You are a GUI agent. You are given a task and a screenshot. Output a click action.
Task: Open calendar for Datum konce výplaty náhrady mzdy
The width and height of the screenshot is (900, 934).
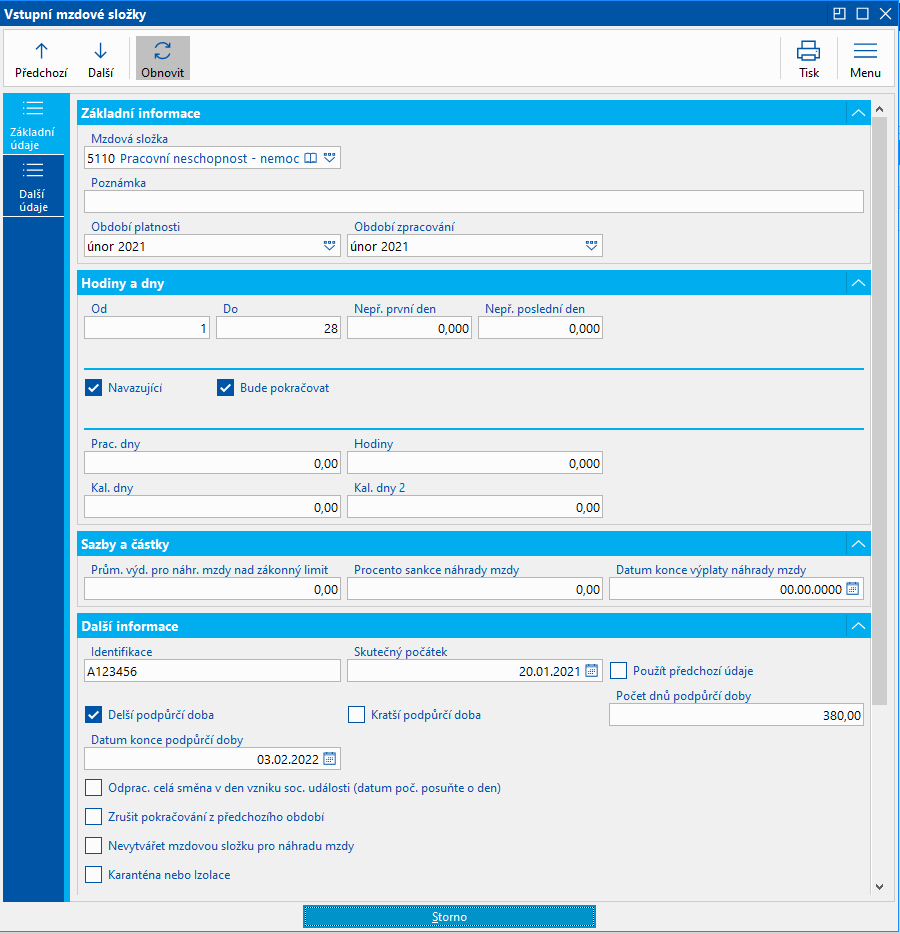pyautogui.click(x=852, y=589)
